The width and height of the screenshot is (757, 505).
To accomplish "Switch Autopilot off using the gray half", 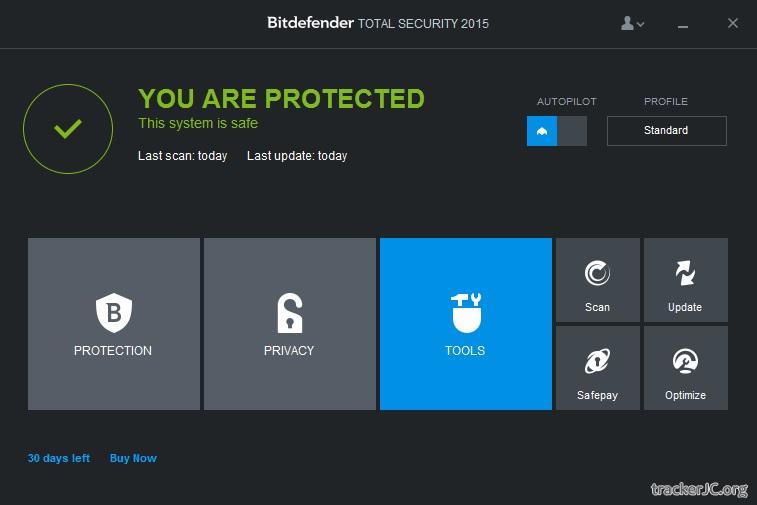I will (x=572, y=131).
